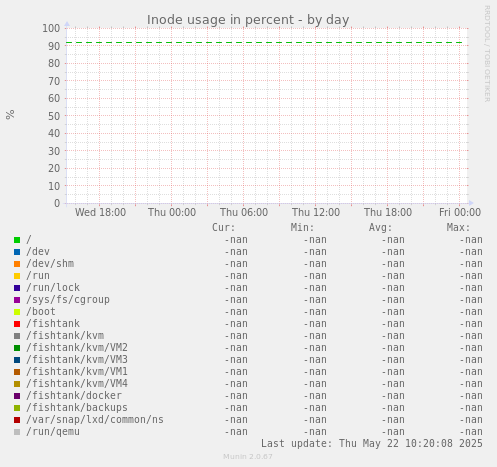Click the 'Fri 00:00' time axis label
The width and height of the screenshot is (497, 467).
[x=460, y=212]
